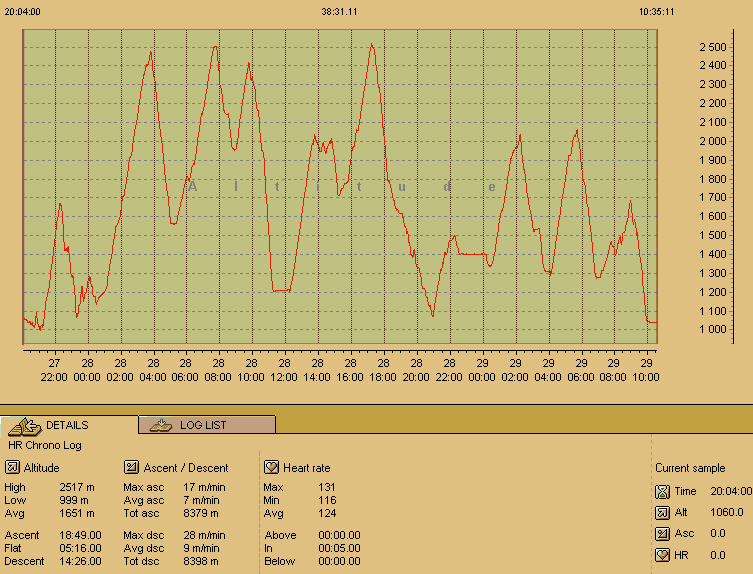
Task: Click the Heart rate heart icon
Action: pos(270,467)
